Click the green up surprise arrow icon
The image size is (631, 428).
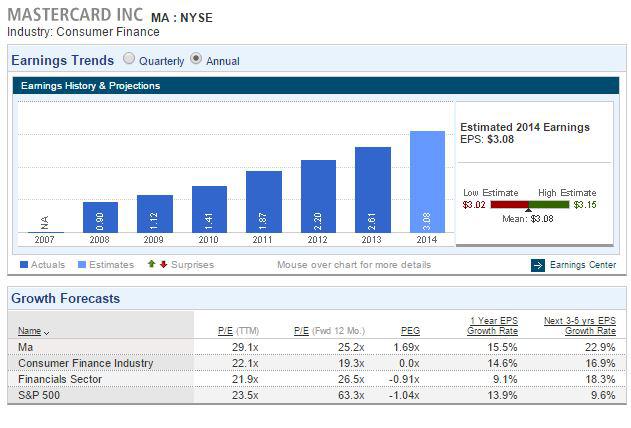151,264
